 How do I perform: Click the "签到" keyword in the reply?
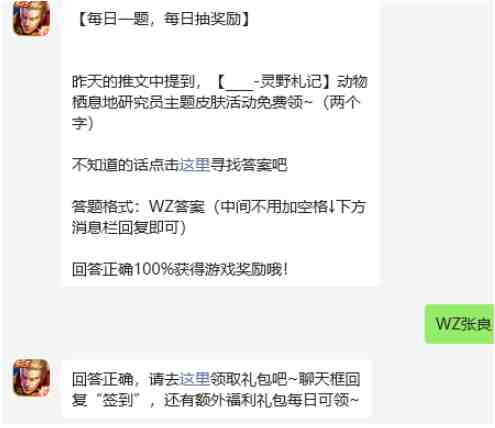pos(118,400)
